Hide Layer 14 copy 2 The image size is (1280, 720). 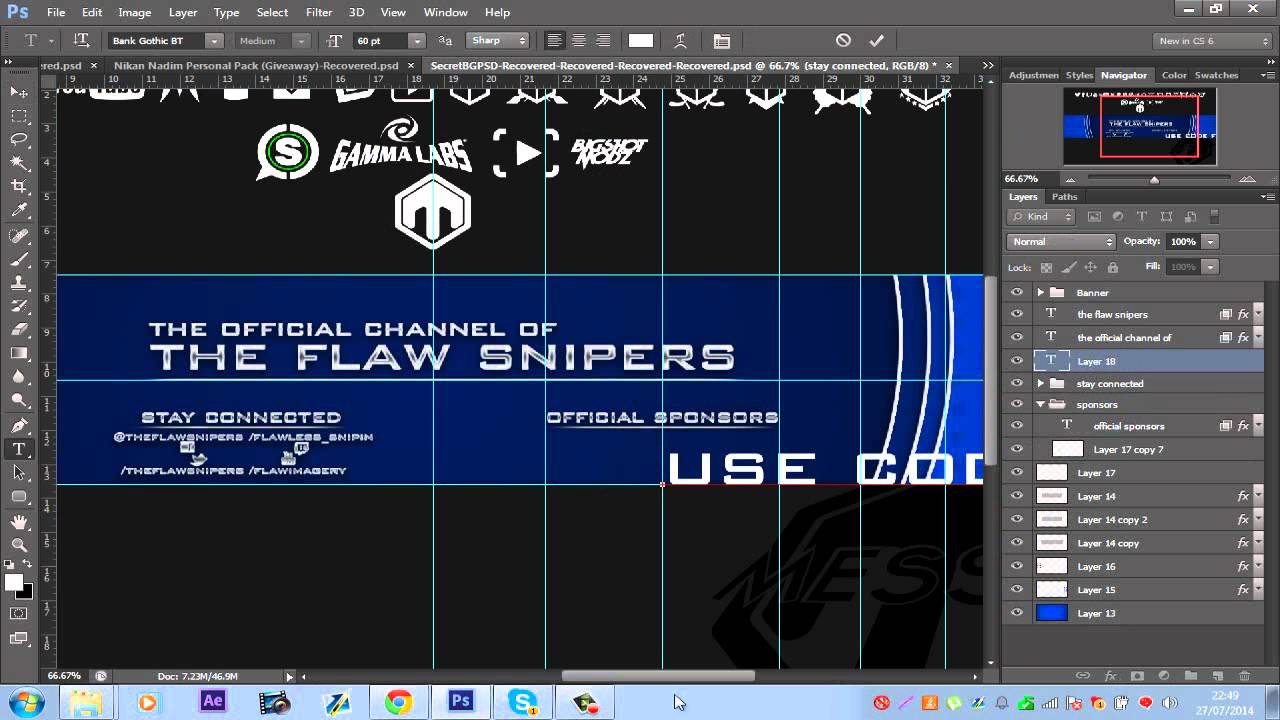point(1017,519)
